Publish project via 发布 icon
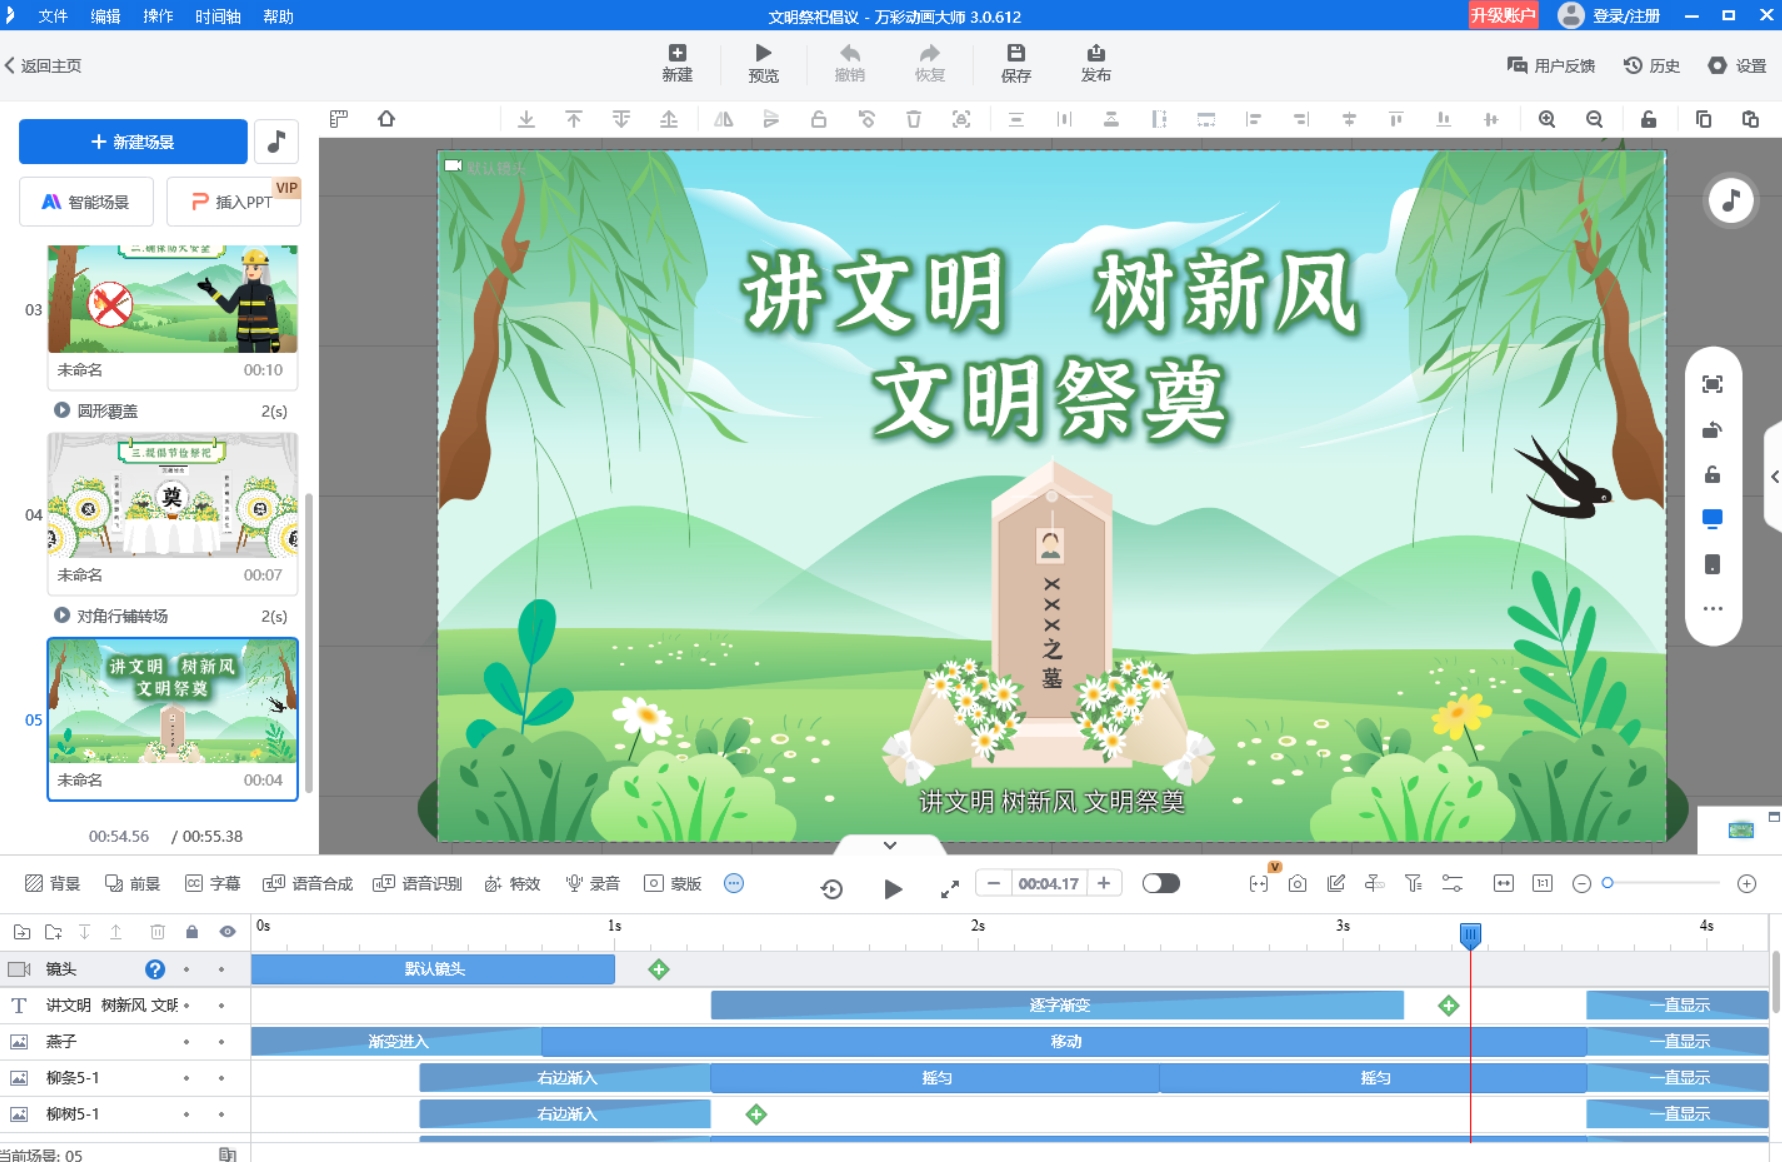1782x1162 pixels. 1096,63
